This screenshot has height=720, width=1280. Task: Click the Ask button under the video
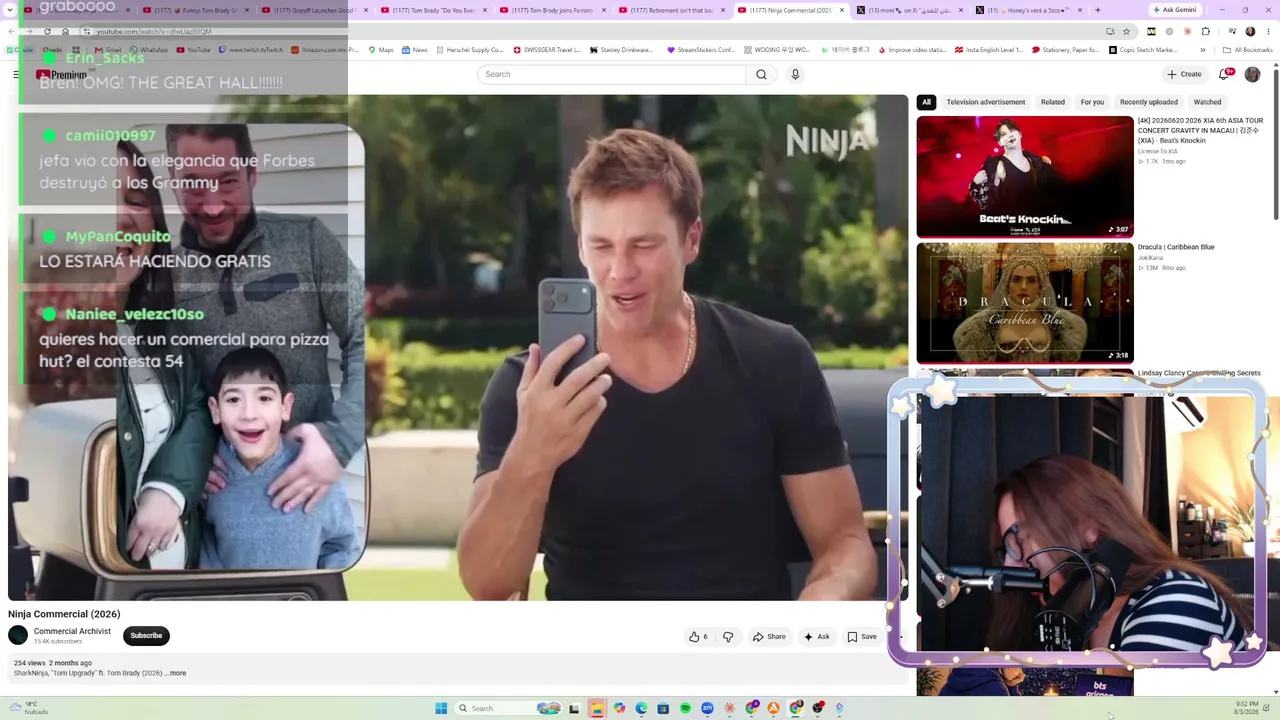click(816, 637)
